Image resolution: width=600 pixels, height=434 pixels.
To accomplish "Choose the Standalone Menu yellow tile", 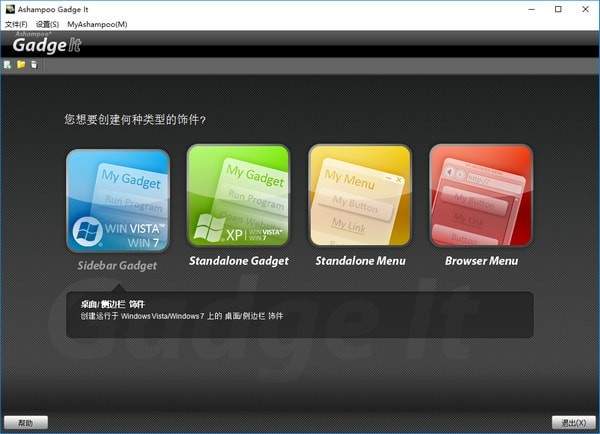I will 360,197.
